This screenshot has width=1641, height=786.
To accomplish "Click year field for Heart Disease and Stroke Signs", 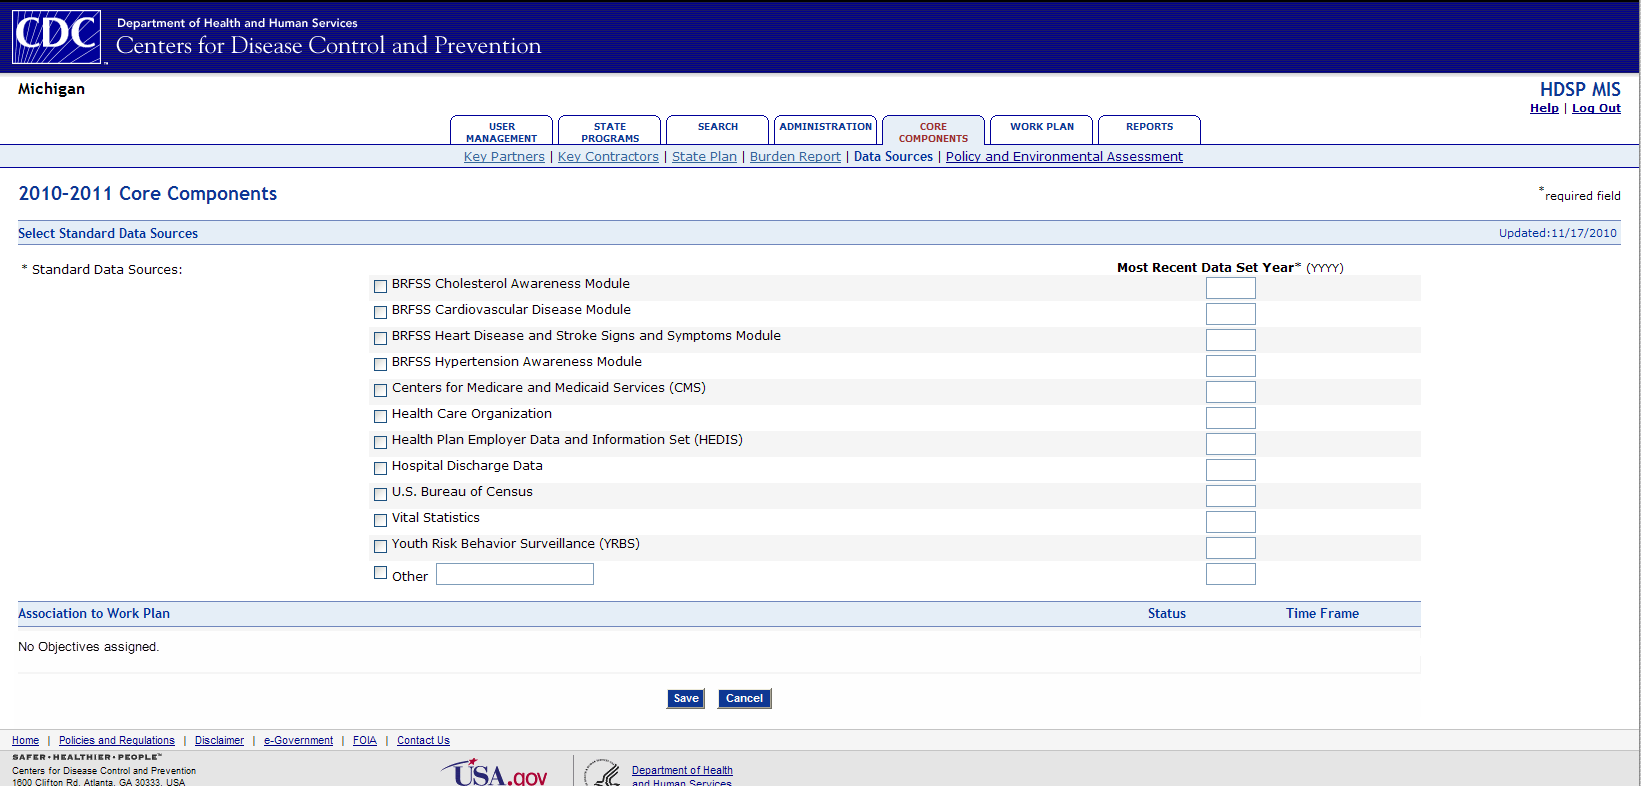I will 1231,340.
